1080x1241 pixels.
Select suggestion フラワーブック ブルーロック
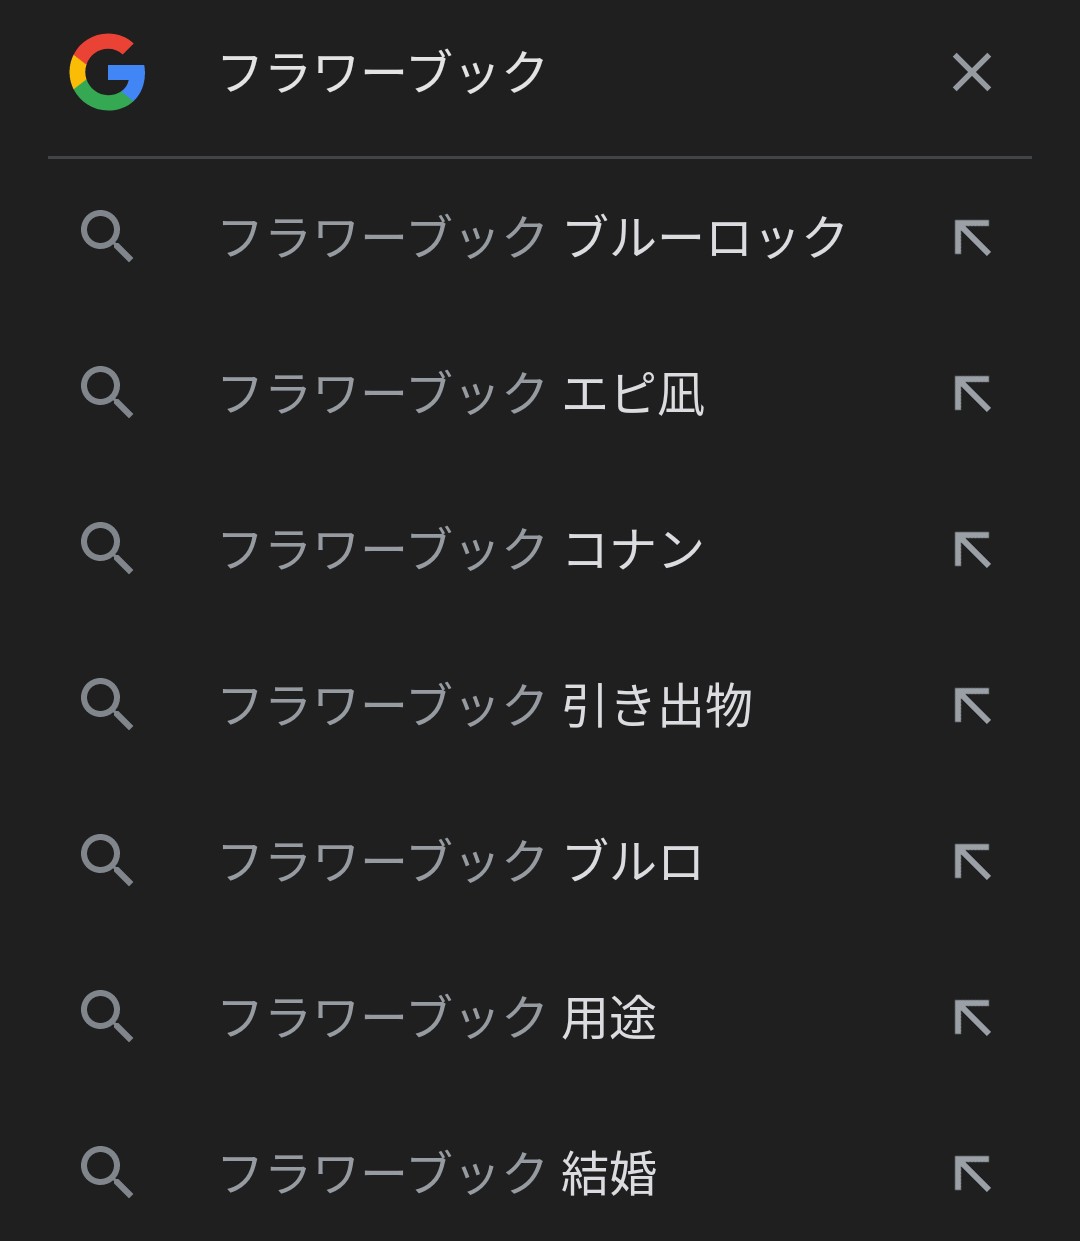[x=540, y=238]
